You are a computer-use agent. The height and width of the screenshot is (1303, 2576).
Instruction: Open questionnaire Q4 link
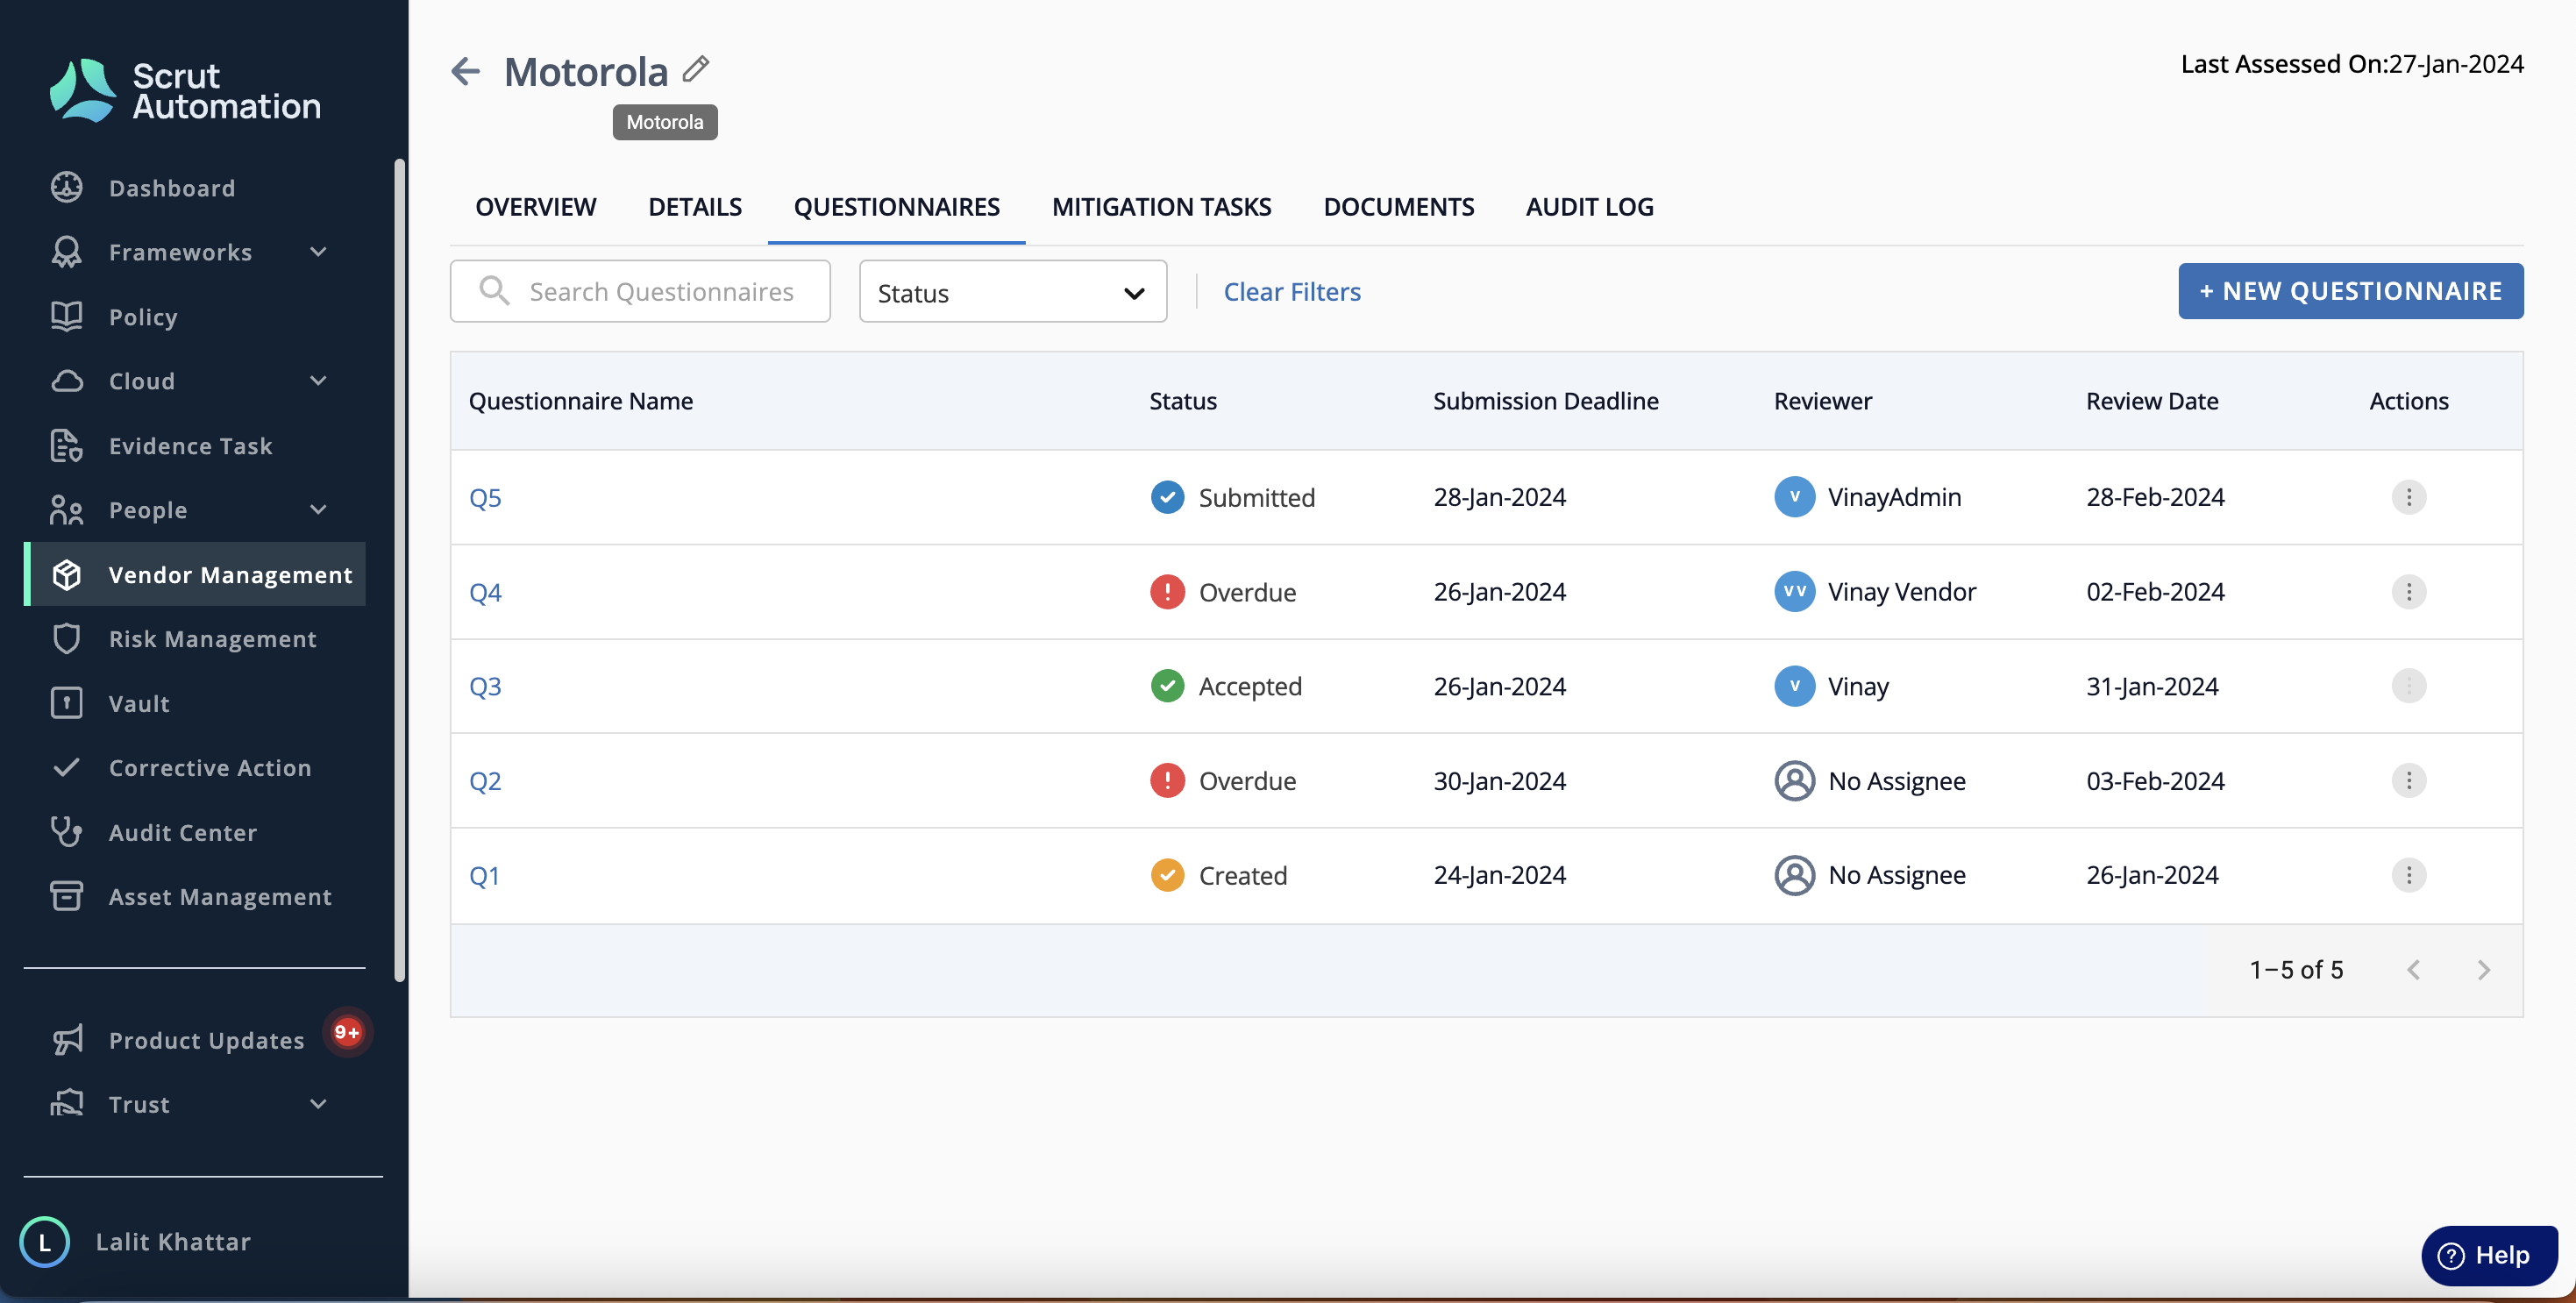coord(485,592)
